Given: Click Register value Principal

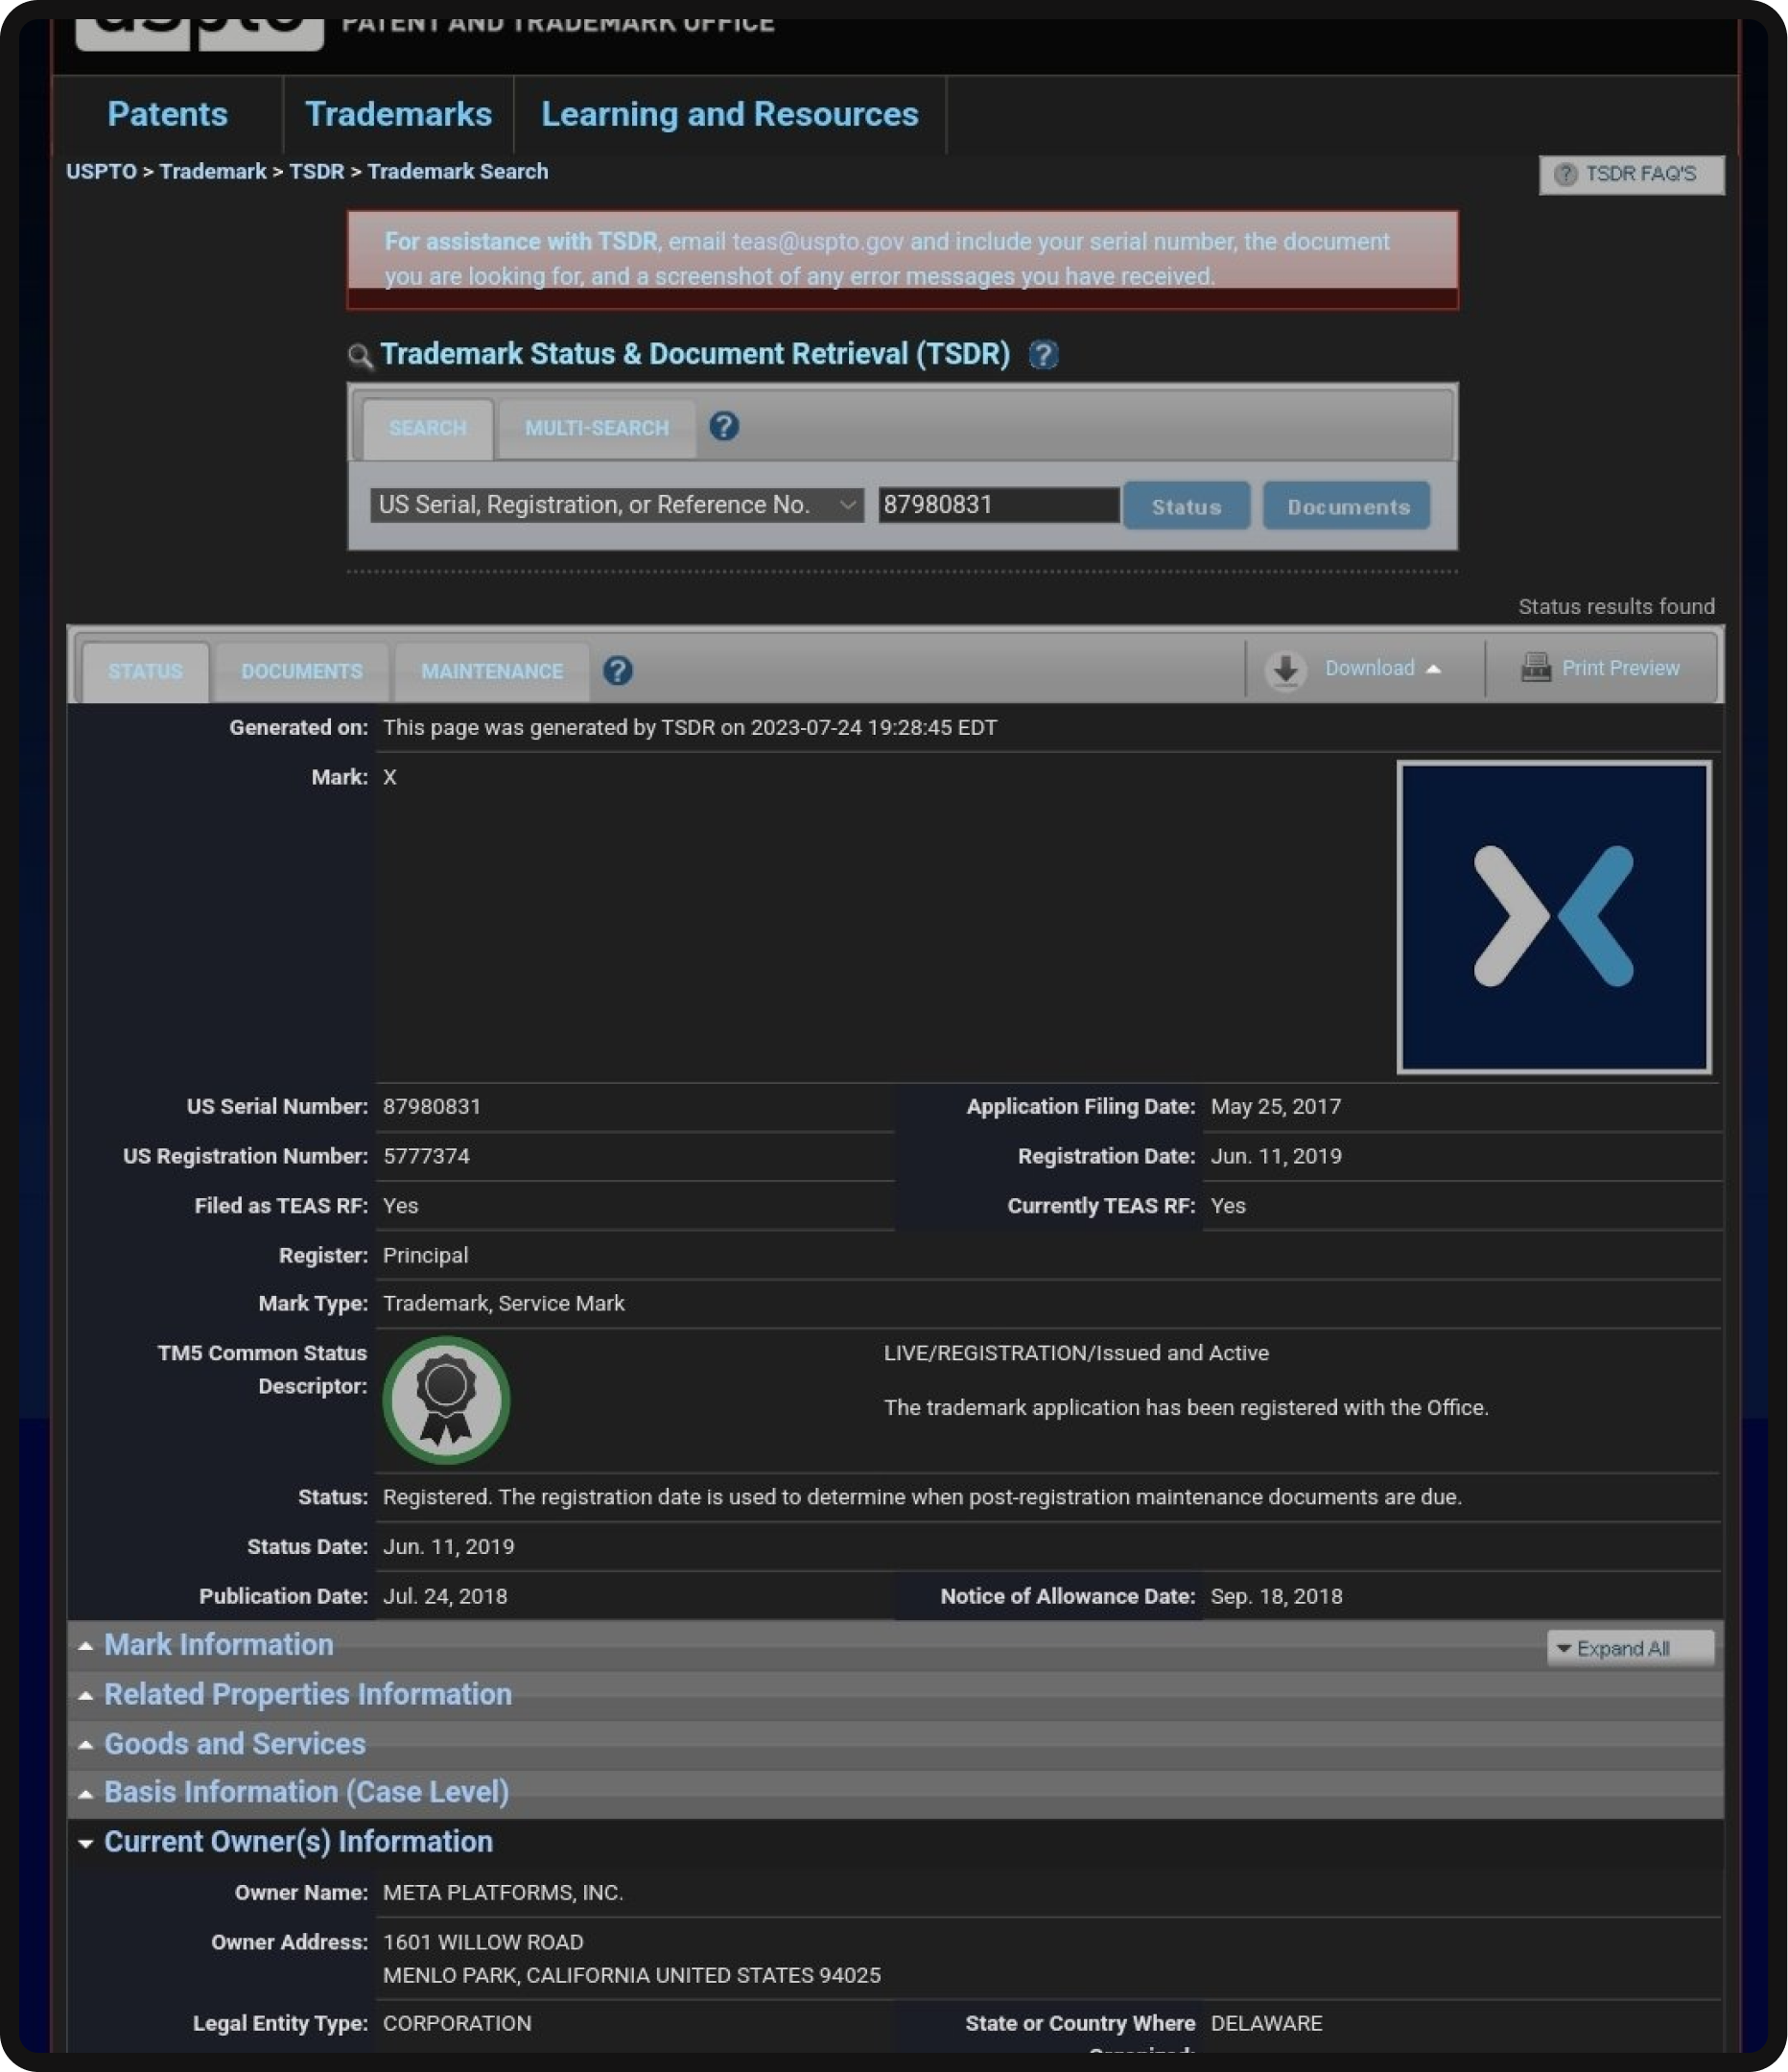Looking at the screenshot, I should [425, 1256].
